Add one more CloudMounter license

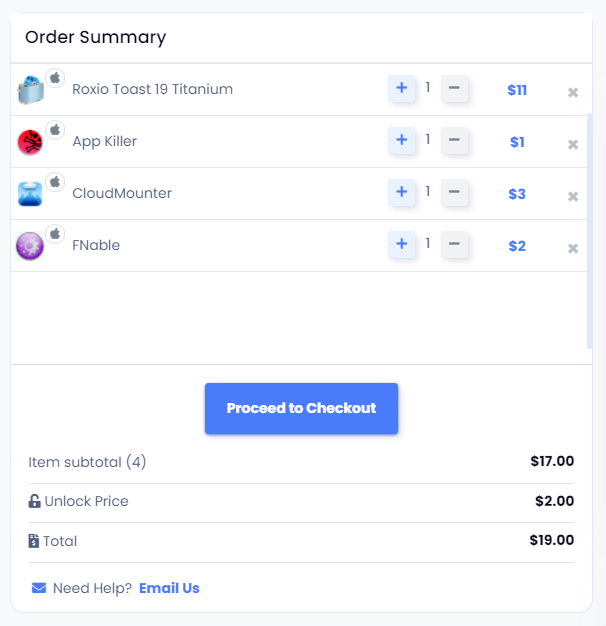[x=402, y=192]
